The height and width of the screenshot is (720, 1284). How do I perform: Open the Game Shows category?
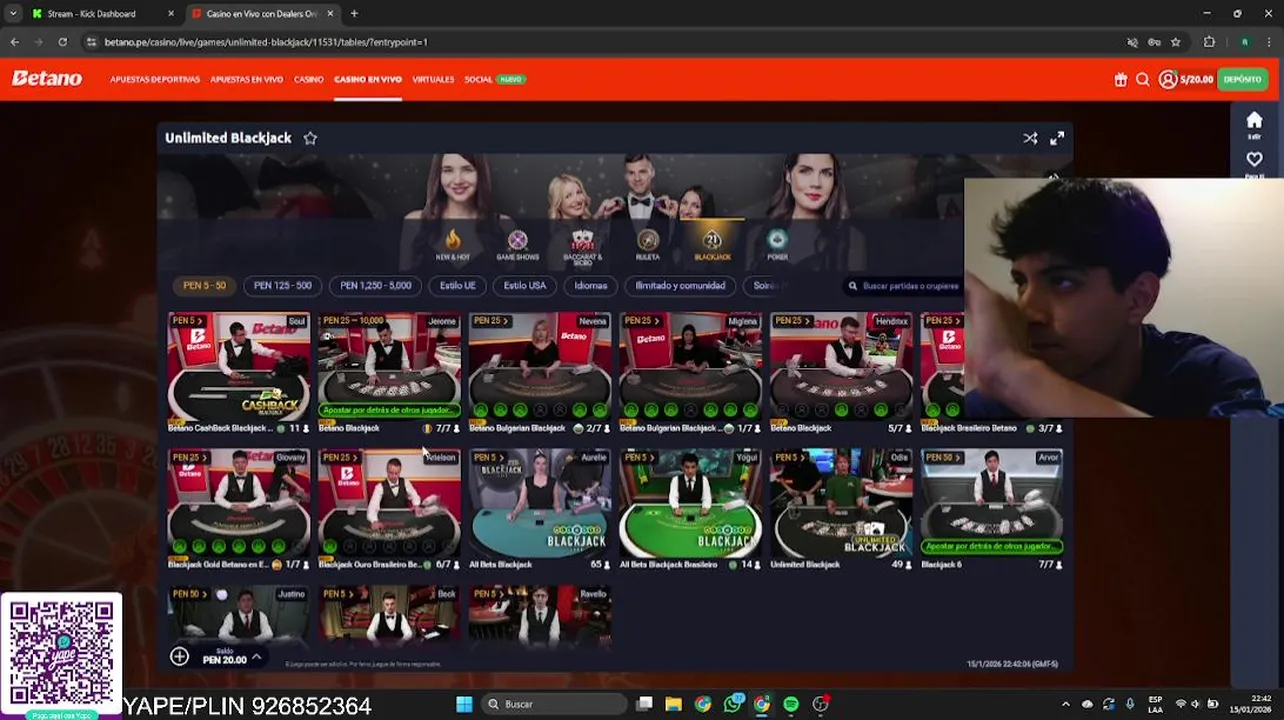[x=517, y=244]
